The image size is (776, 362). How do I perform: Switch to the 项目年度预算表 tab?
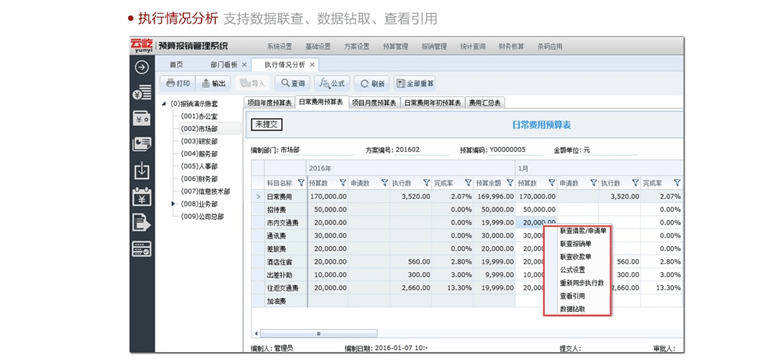269,103
